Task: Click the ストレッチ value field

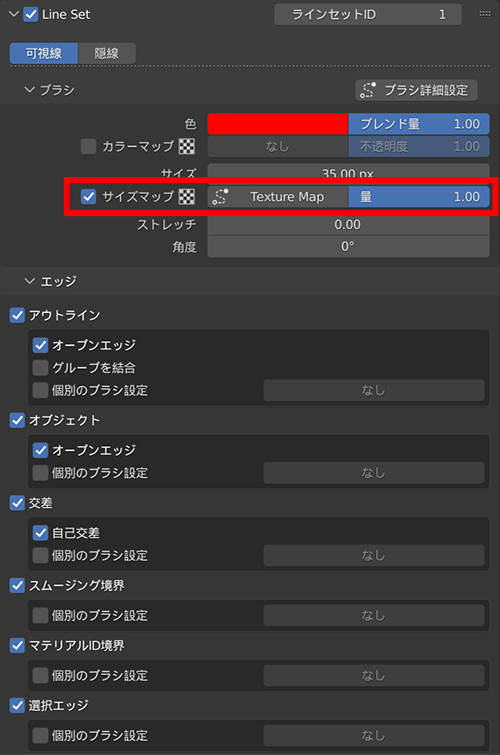Action: (348, 224)
